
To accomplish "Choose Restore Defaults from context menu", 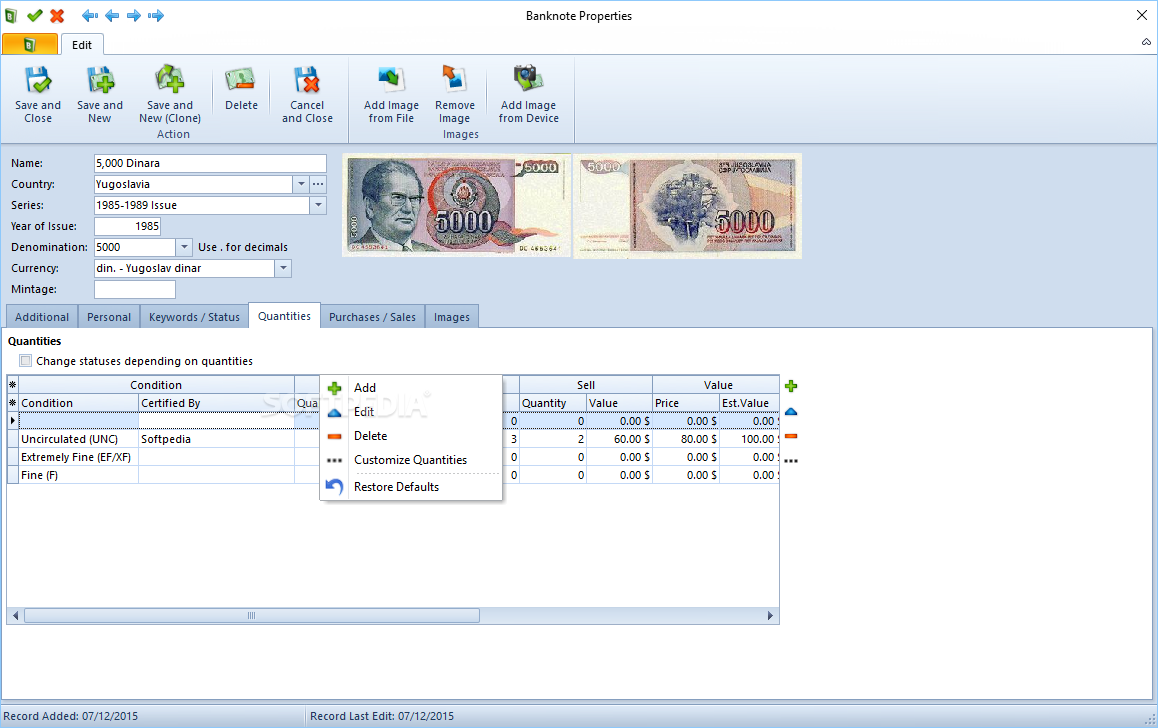I will (x=411, y=487).
